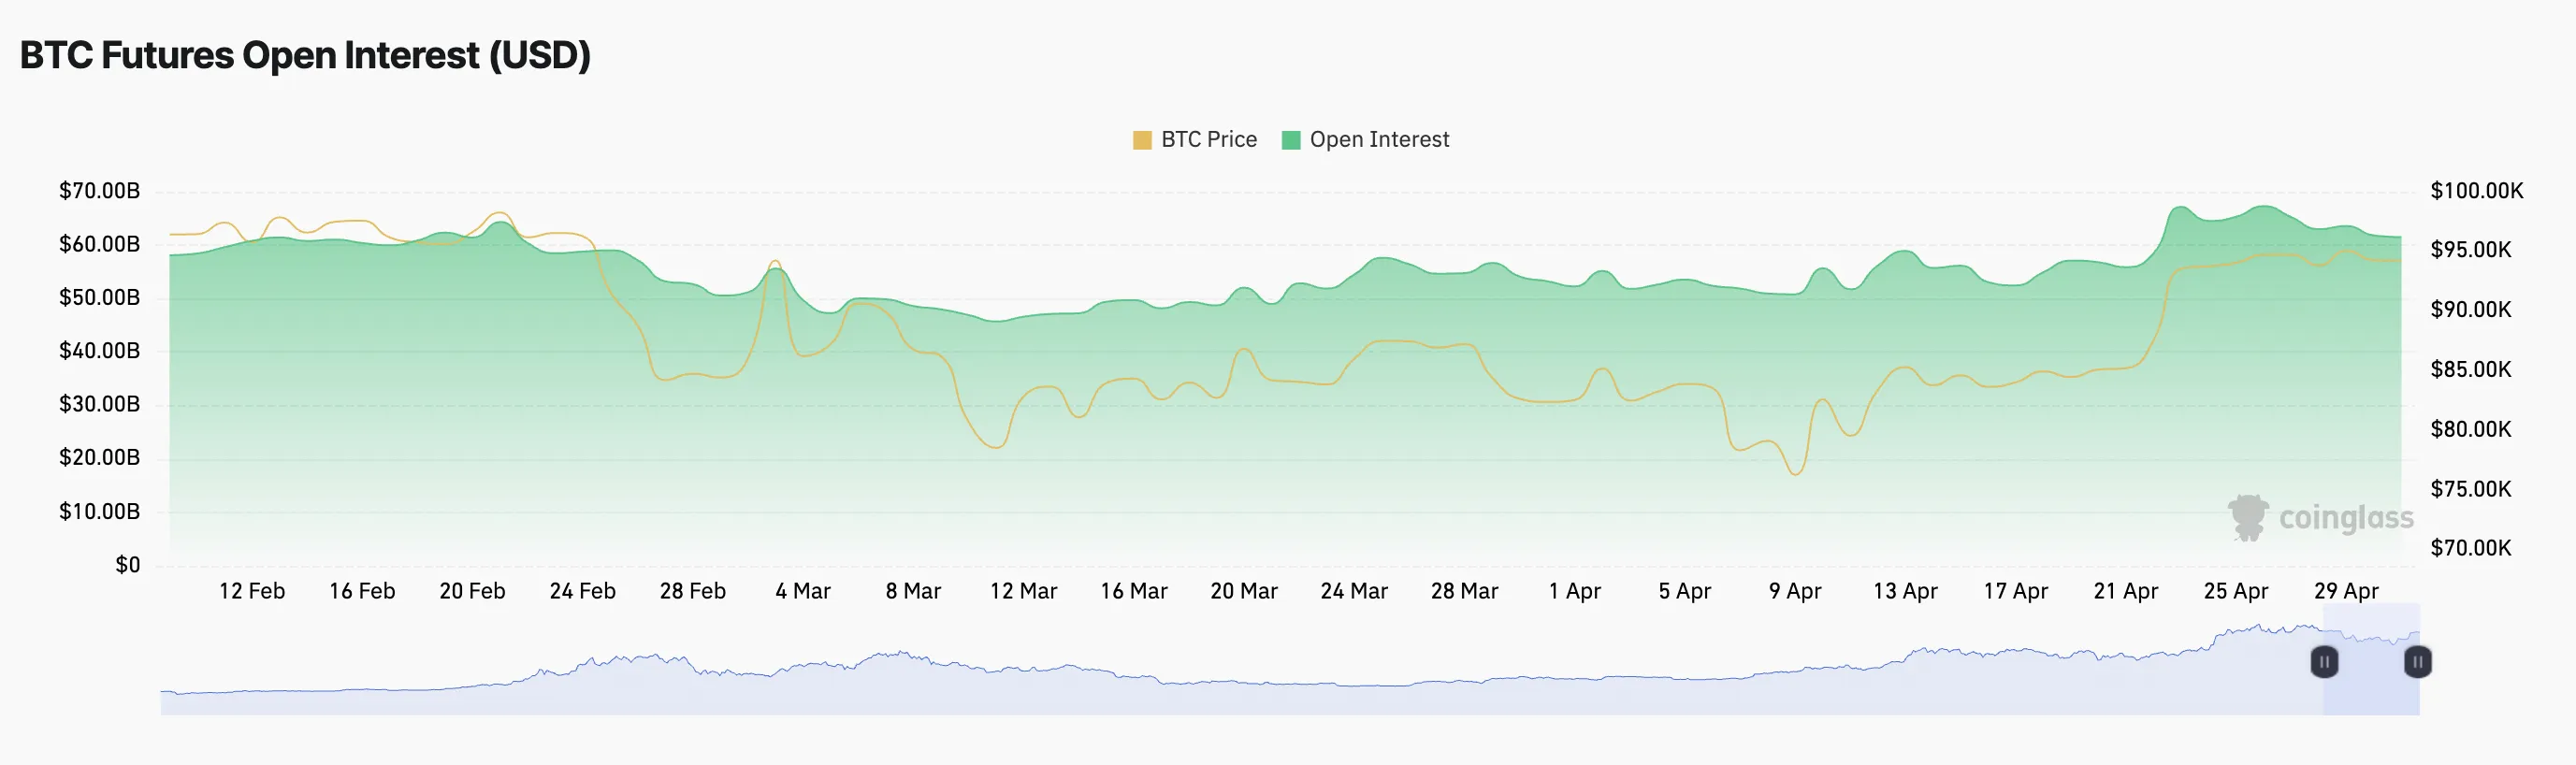Click the $100.00K price axis label
Screen dimensions: 2576x765
pos(2476,191)
